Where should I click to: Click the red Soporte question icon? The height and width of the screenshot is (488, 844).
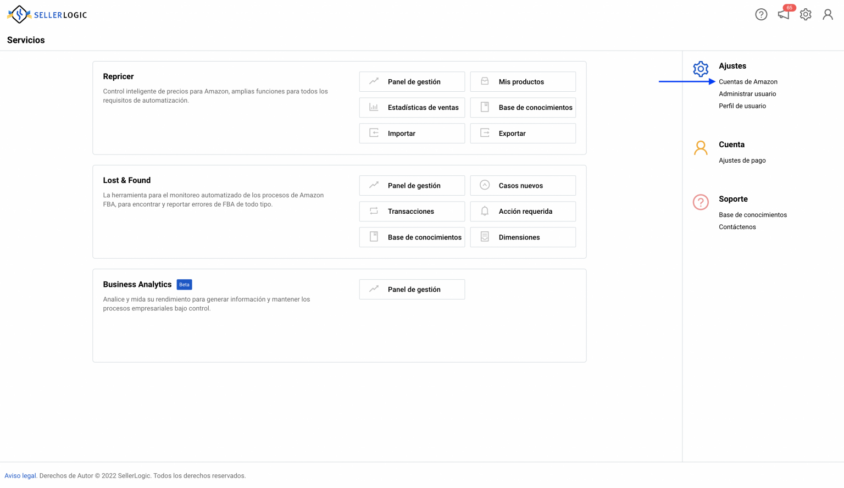coord(700,202)
